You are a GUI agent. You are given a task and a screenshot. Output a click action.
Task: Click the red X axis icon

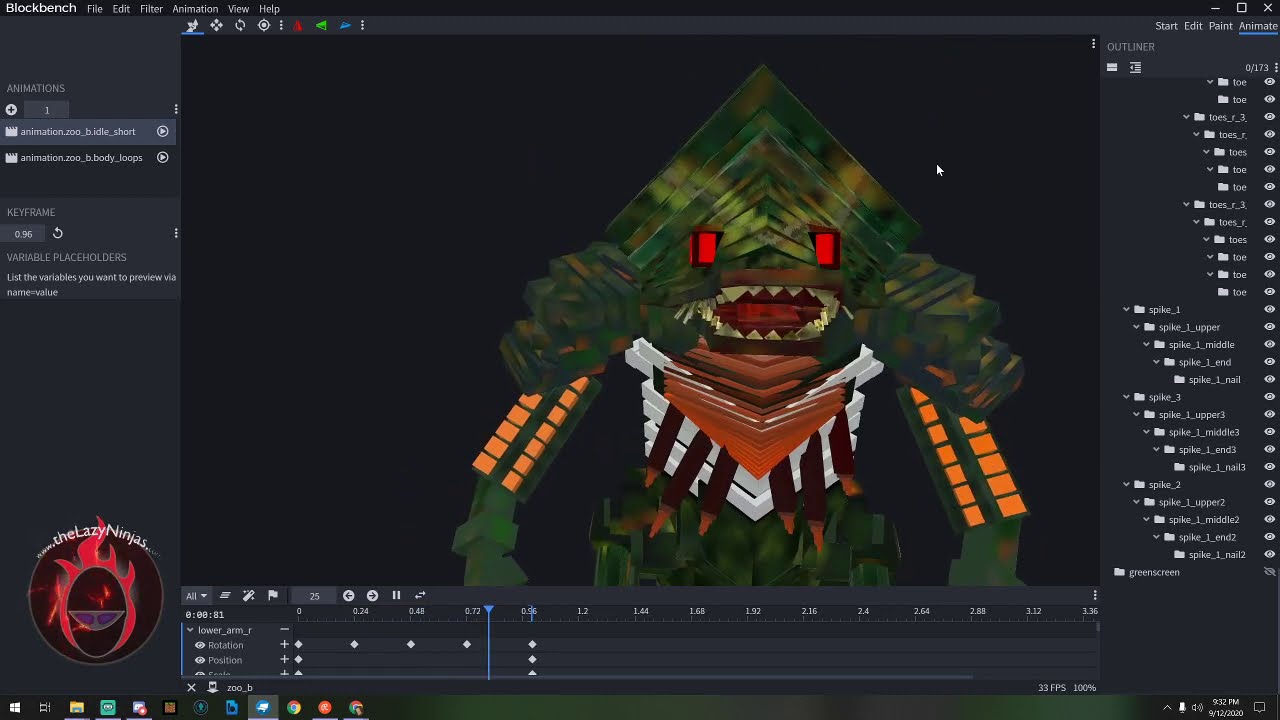pos(298,25)
